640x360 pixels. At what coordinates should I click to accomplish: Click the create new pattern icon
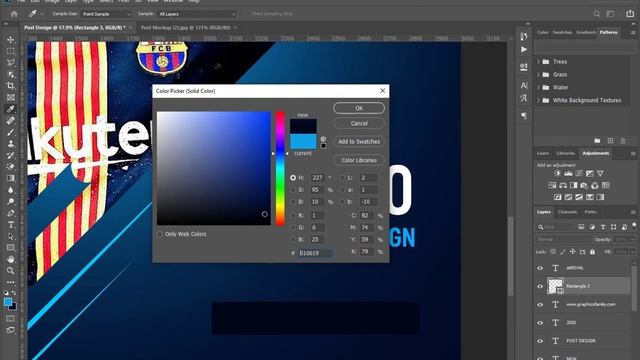(x=610, y=141)
